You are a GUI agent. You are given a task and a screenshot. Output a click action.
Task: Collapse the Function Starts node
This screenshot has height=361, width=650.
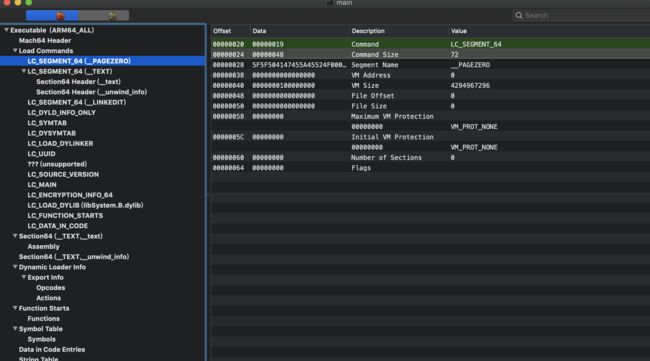[x=15, y=308]
